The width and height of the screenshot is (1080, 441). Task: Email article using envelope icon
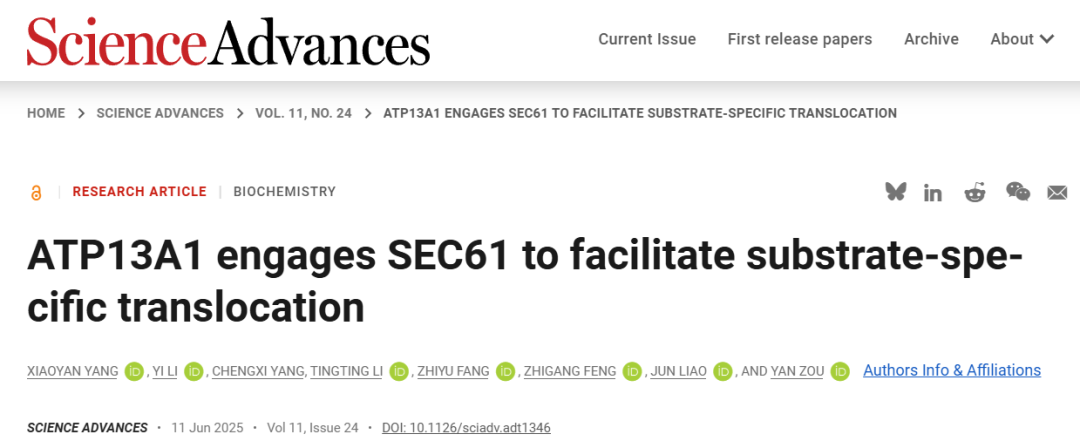point(1057,193)
